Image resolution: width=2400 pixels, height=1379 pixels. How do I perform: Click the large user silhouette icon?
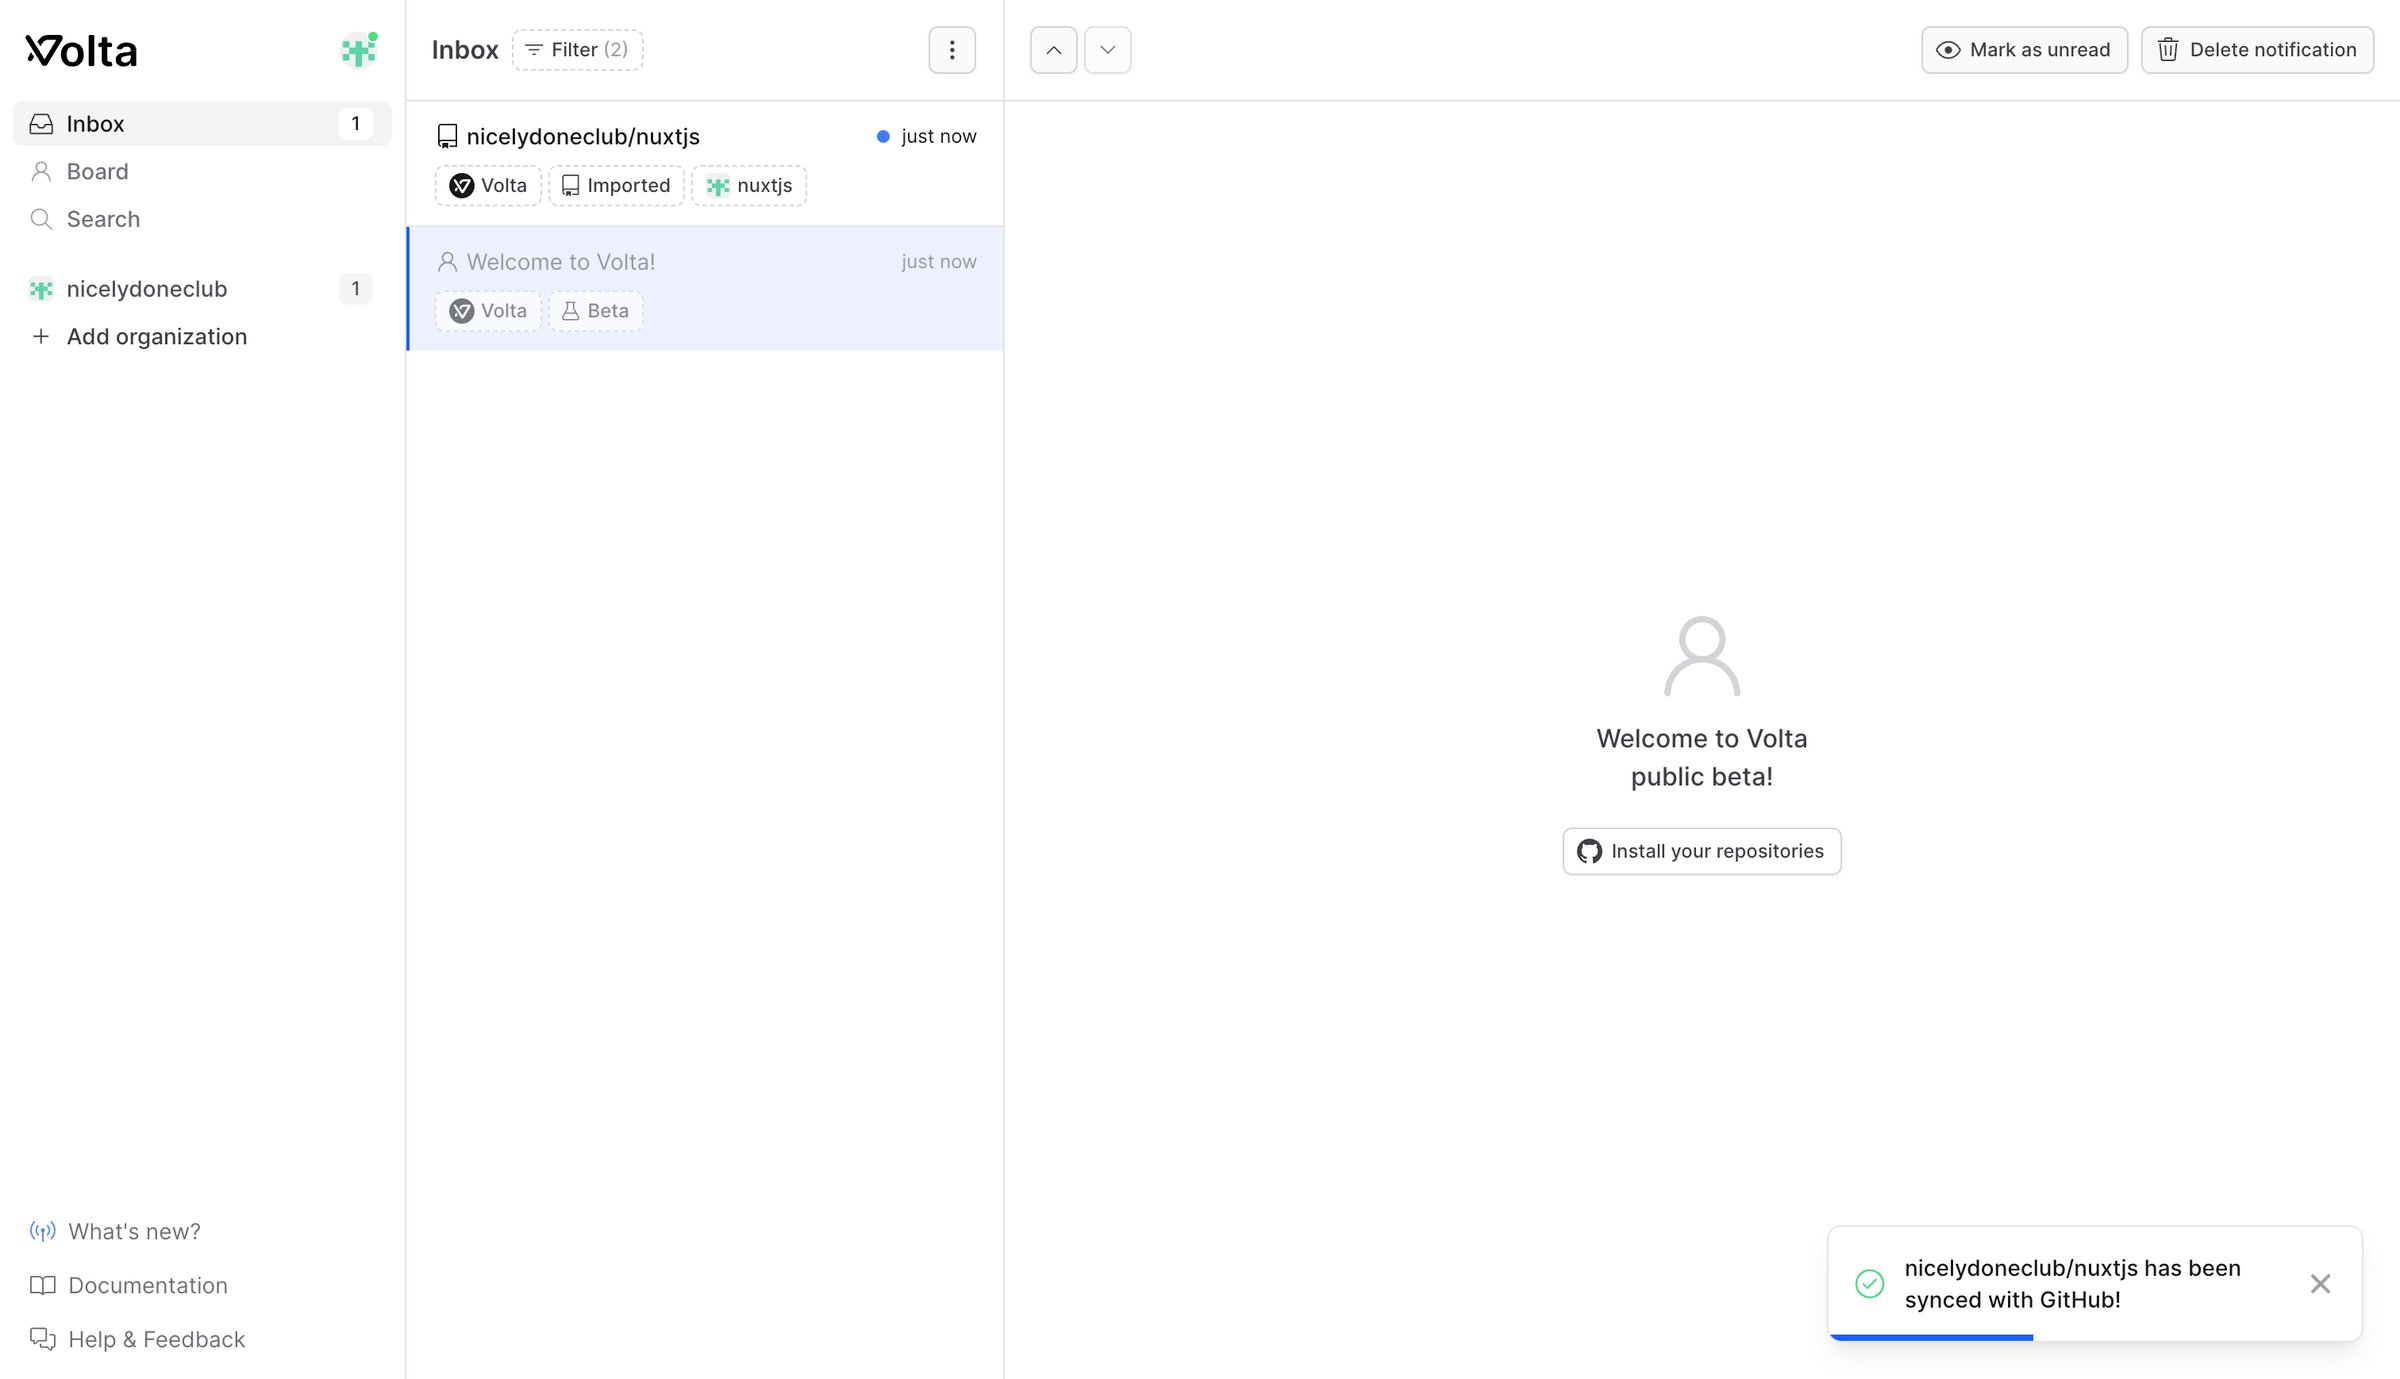[x=1702, y=656]
